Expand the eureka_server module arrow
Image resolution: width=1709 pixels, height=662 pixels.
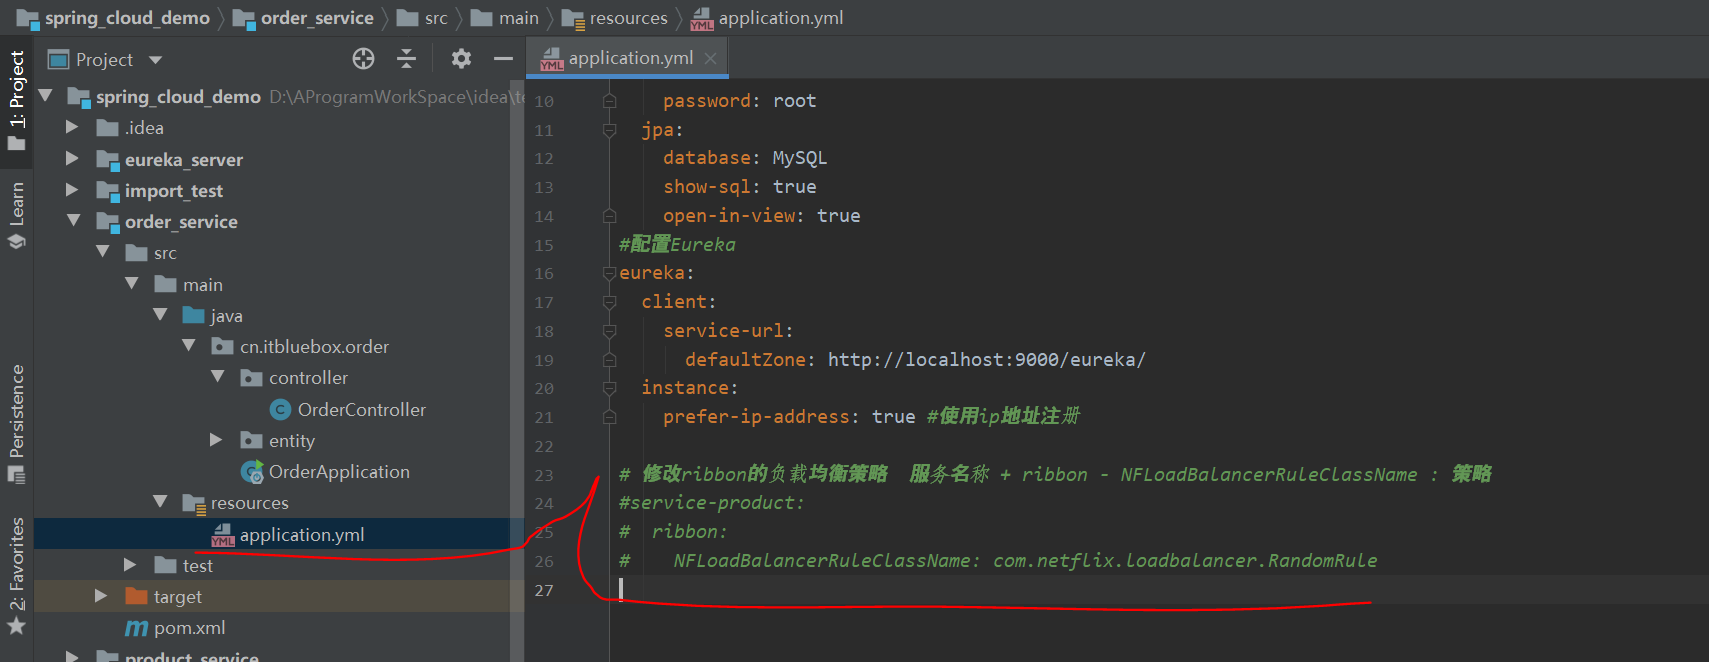click(72, 159)
